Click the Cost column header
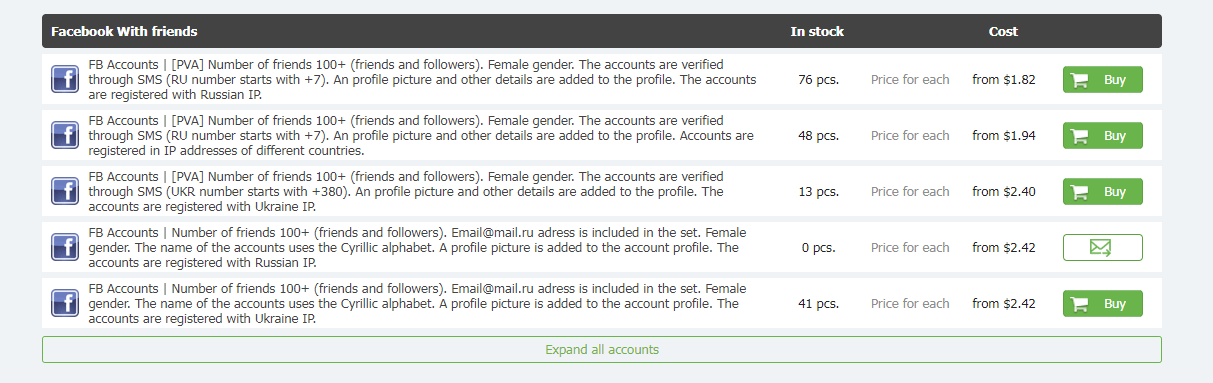Viewport: 1213px width, 383px height. [x=1003, y=31]
